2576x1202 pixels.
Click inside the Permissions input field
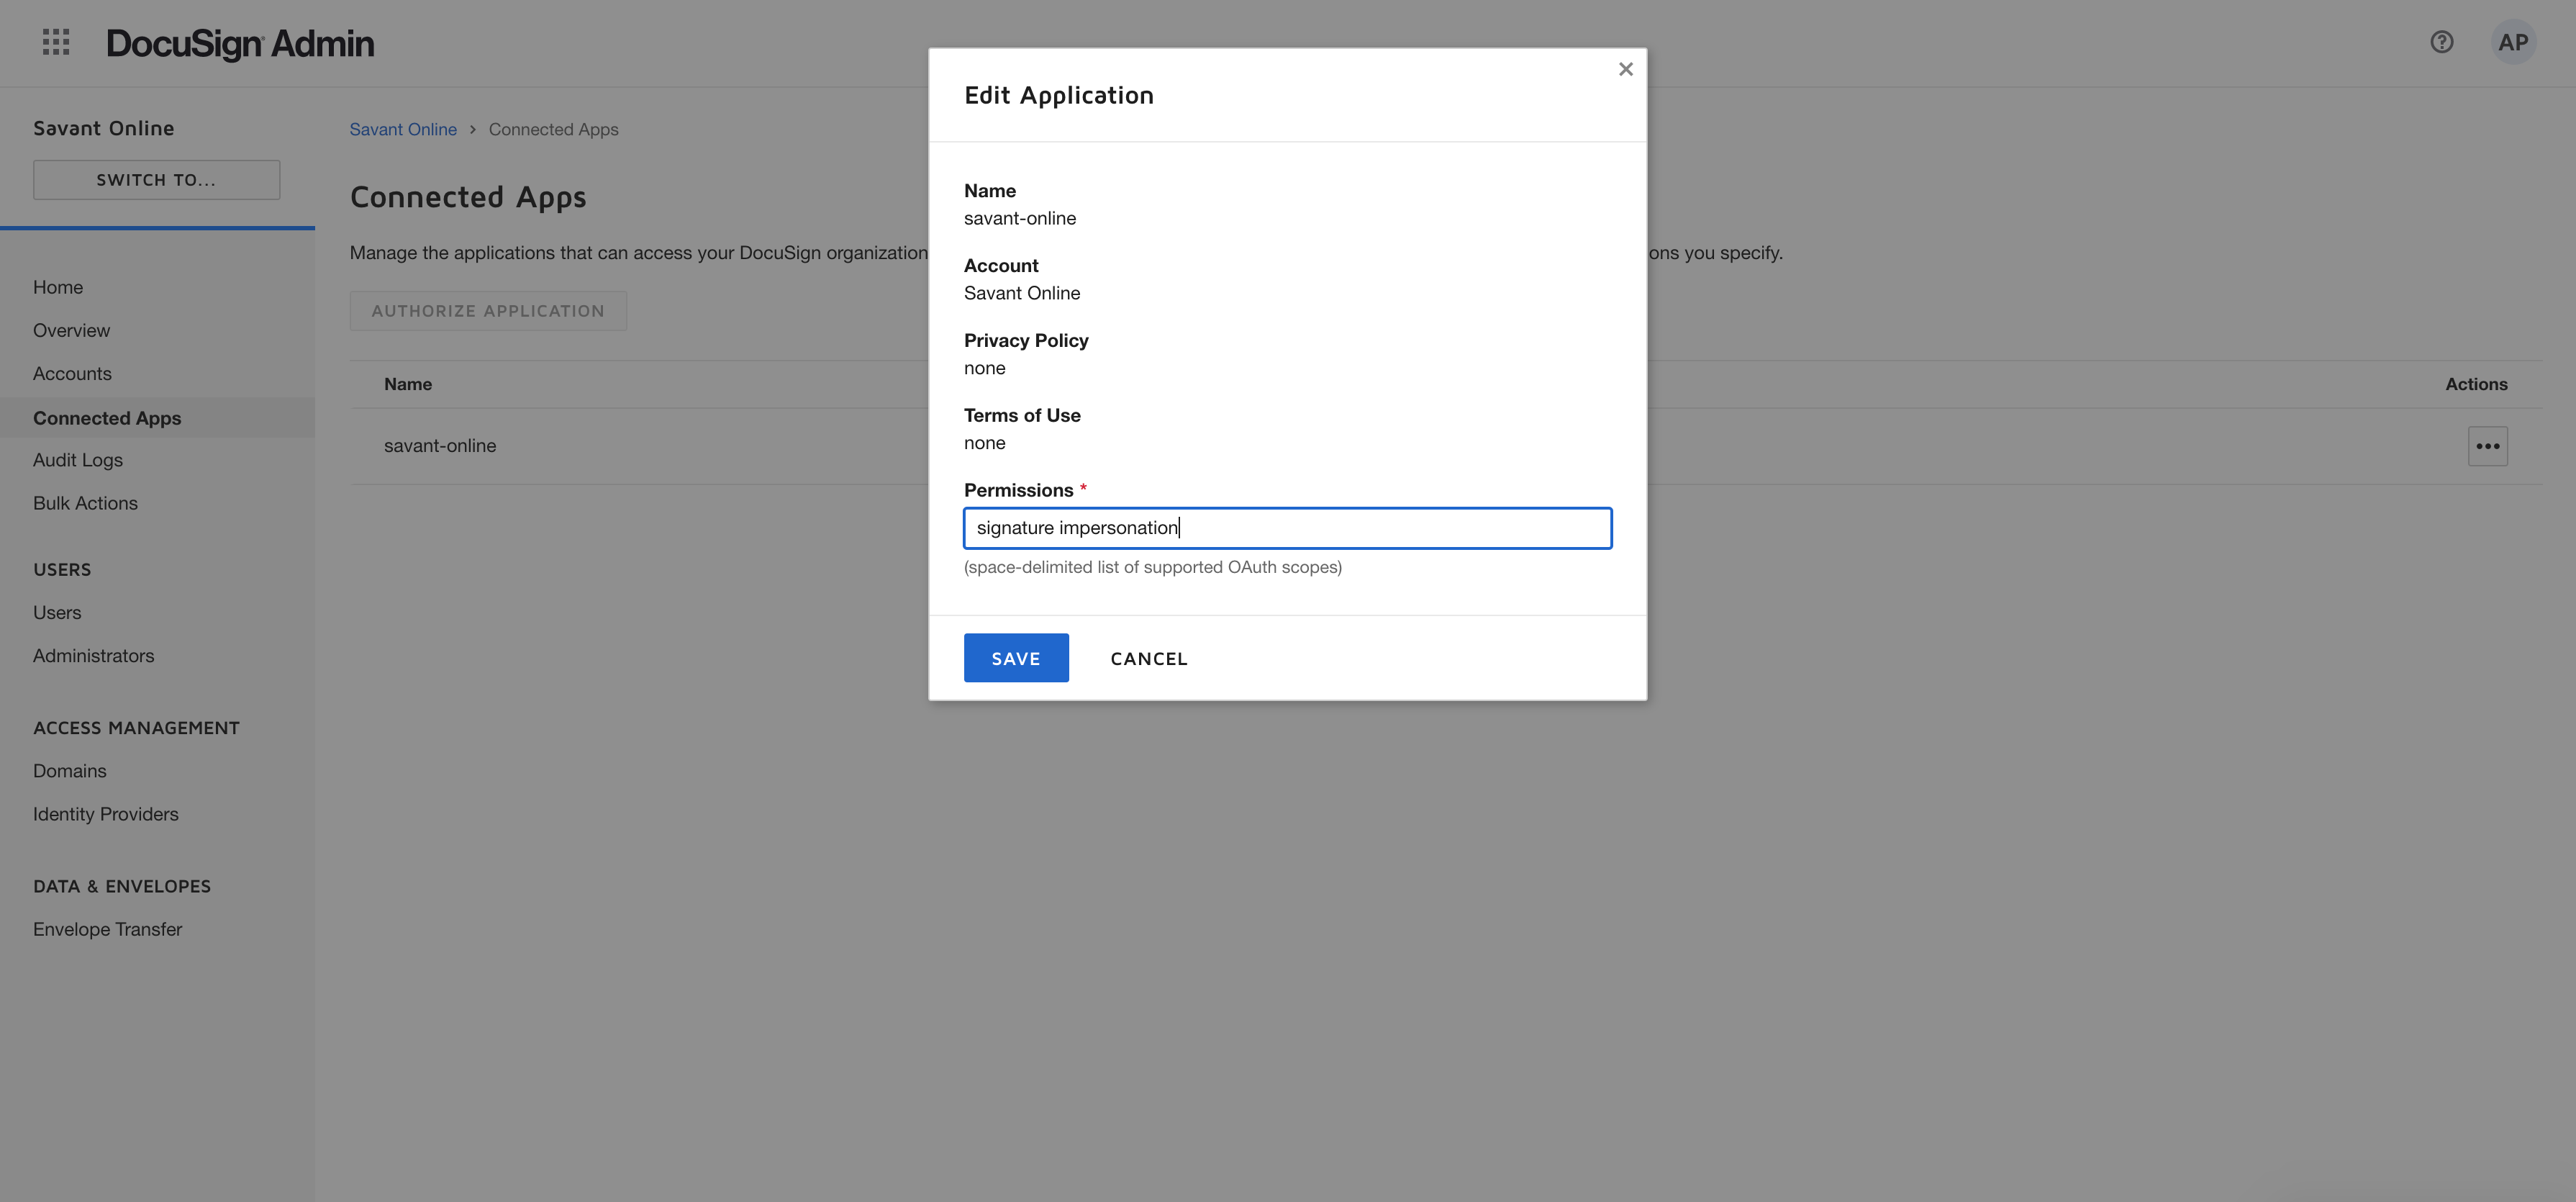point(1287,528)
